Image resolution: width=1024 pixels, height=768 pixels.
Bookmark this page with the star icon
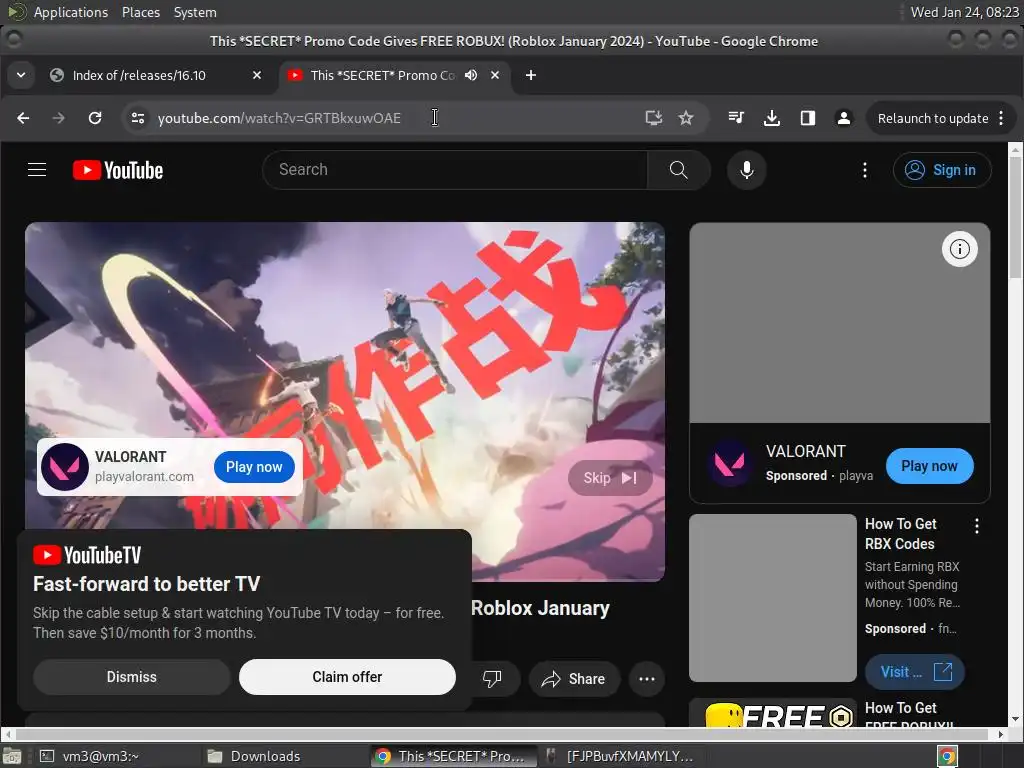point(686,118)
